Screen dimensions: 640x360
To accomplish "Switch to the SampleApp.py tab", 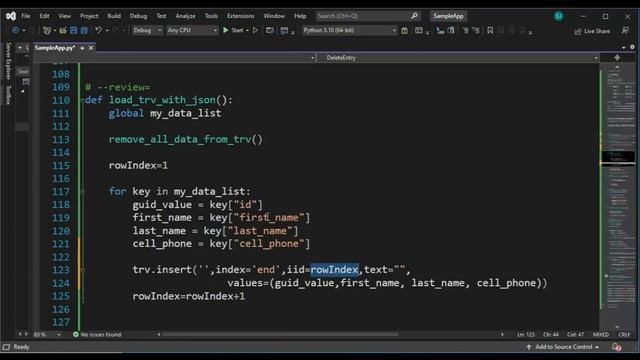I will click(x=55, y=48).
